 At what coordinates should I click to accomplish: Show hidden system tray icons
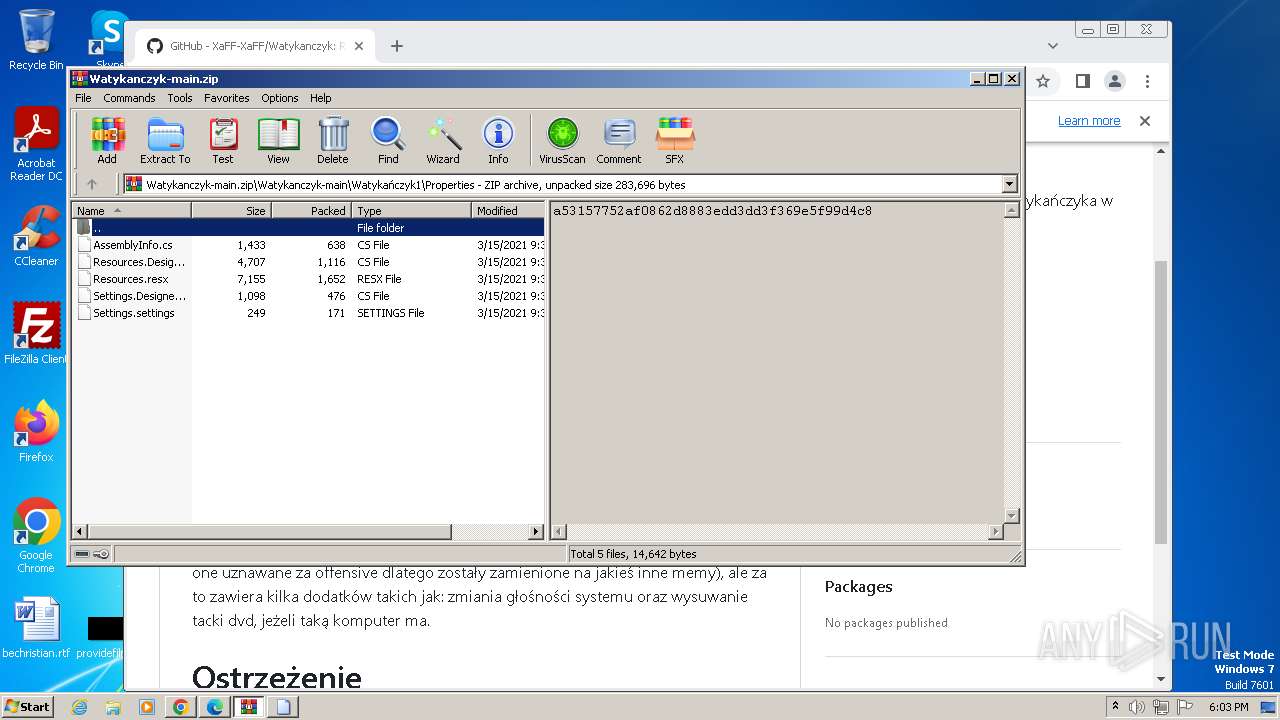[x=1116, y=707]
